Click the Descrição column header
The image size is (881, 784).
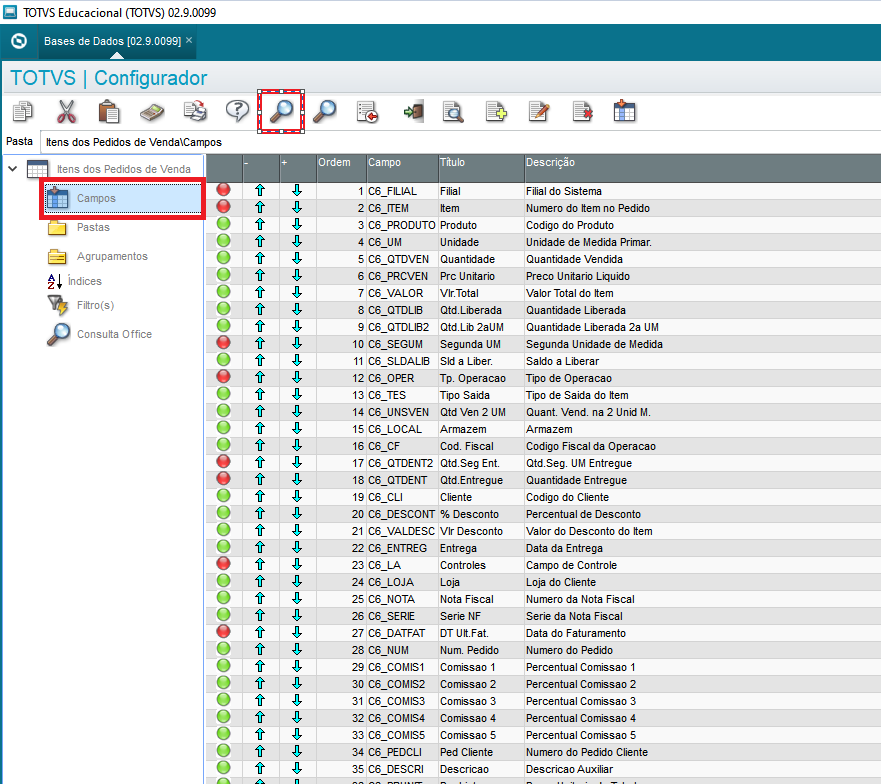(x=702, y=168)
